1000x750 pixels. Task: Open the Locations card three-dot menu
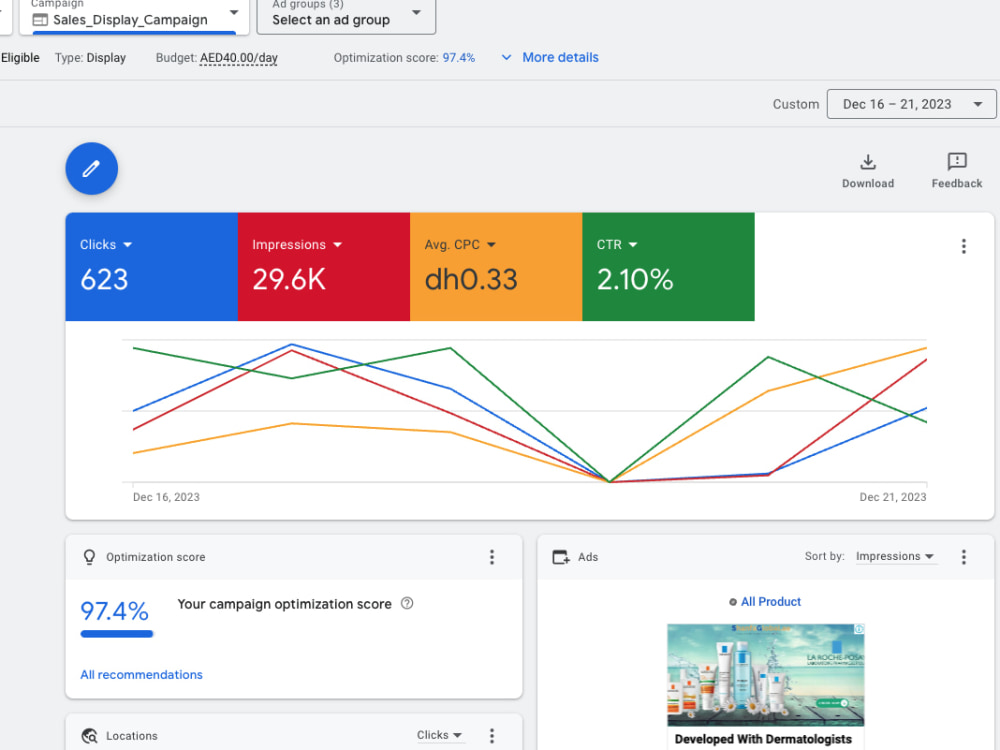(x=492, y=735)
